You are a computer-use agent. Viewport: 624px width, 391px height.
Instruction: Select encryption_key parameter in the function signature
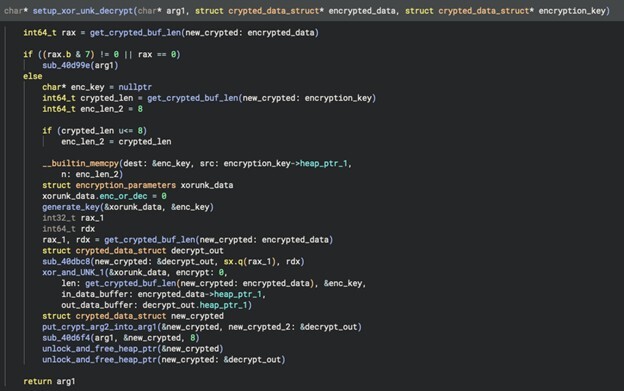coord(572,11)
